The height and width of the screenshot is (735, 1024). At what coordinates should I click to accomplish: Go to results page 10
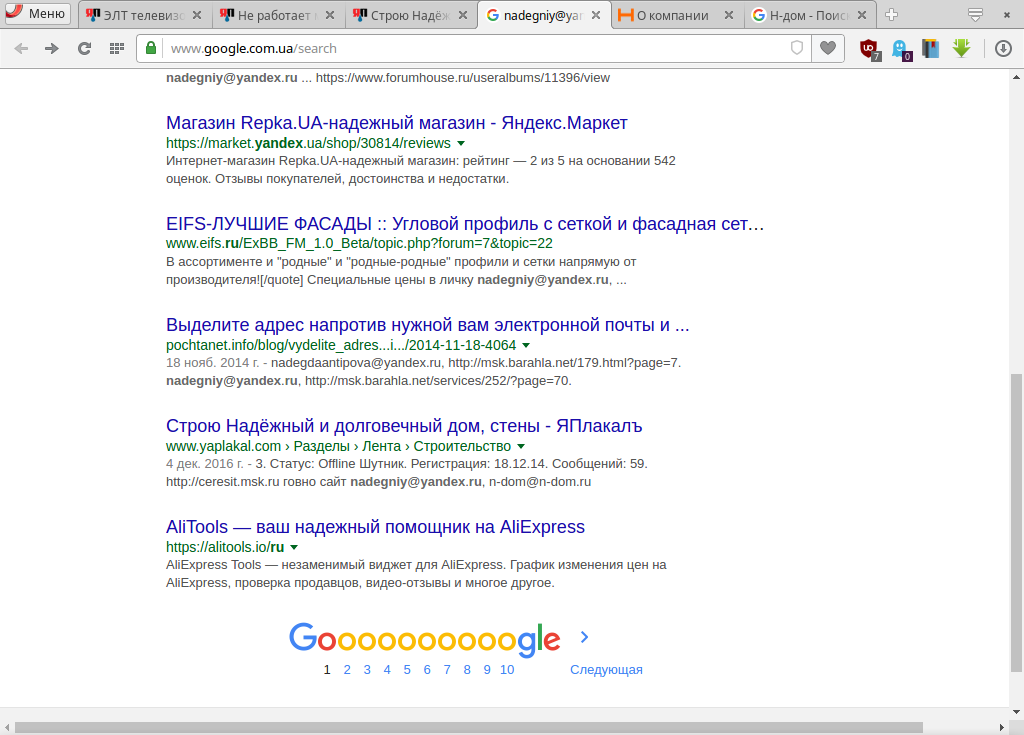507,670
